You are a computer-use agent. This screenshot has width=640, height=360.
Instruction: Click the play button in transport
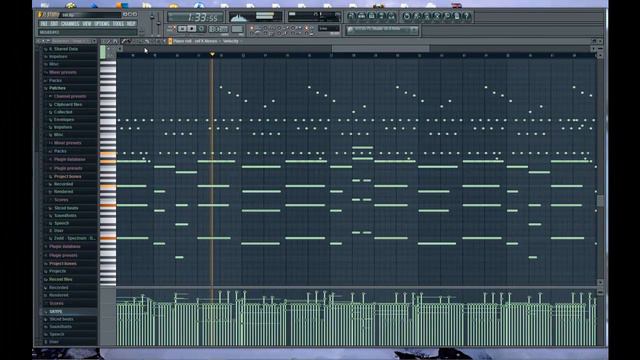[x=182, y=29]
